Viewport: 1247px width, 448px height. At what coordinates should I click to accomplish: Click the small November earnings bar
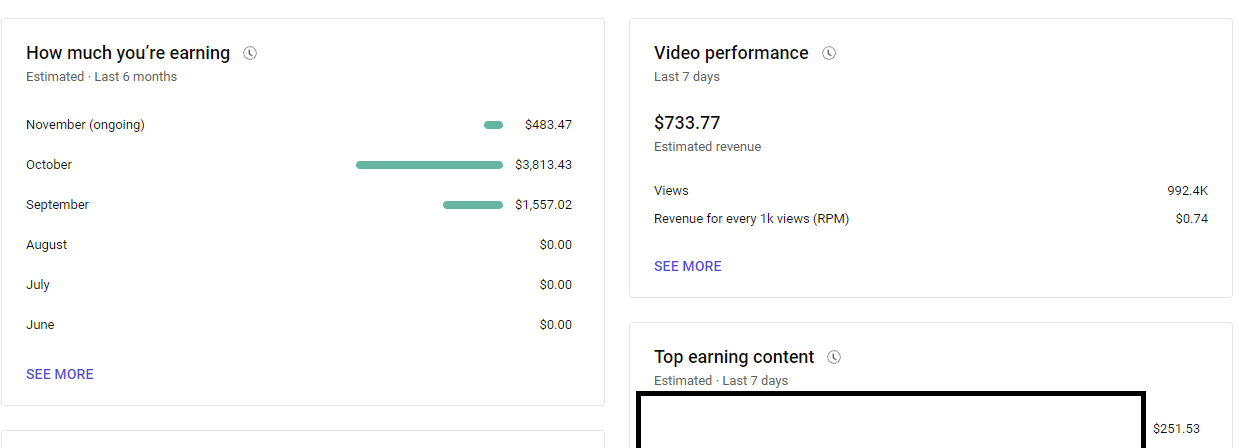point(493,125)
